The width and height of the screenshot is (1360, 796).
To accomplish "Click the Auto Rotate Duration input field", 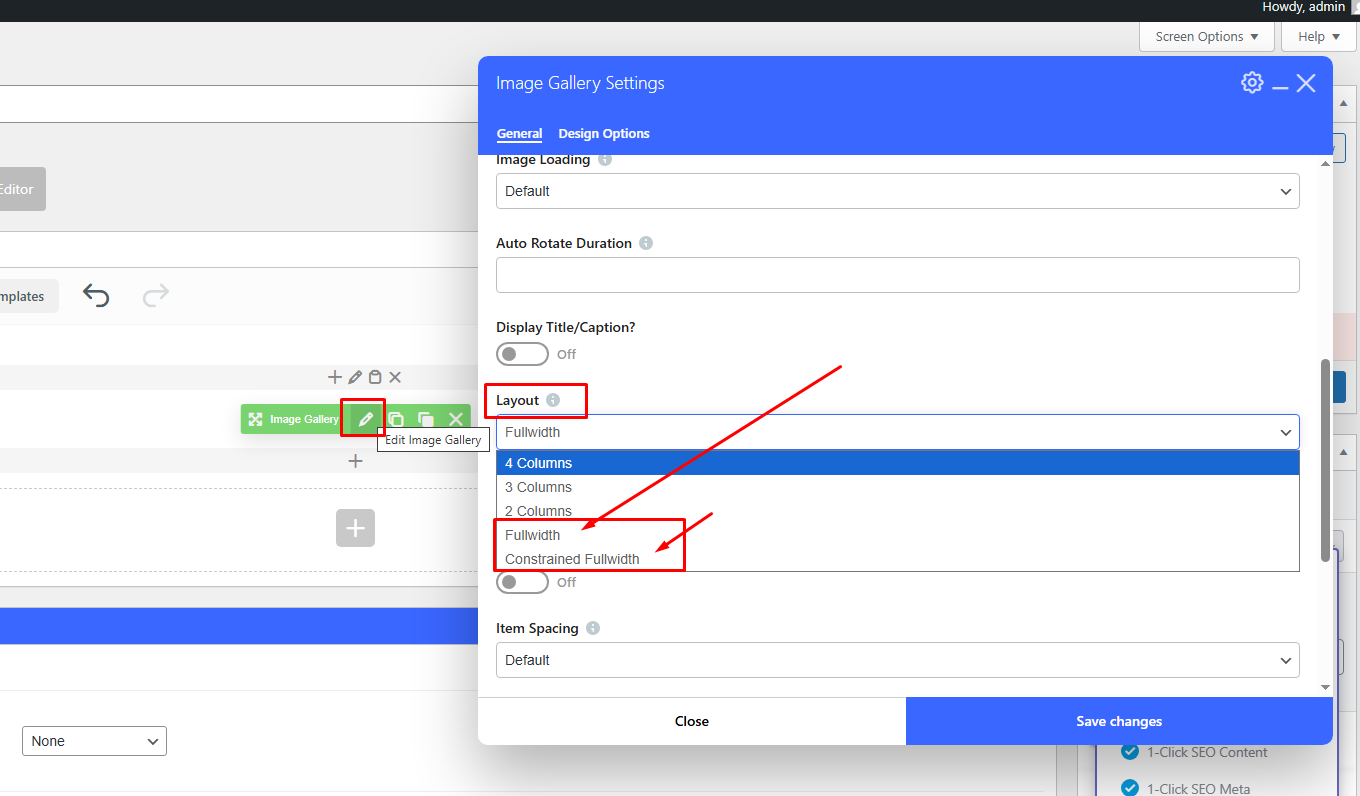I will pyautogui.click(x=897, y=275).
